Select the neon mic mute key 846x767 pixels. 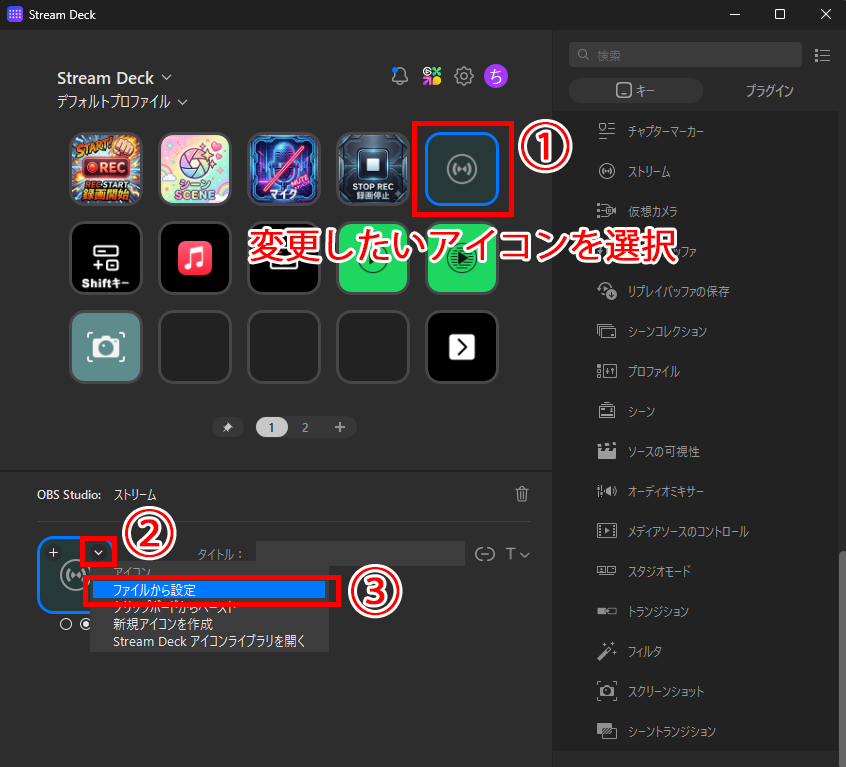point(284,169)
